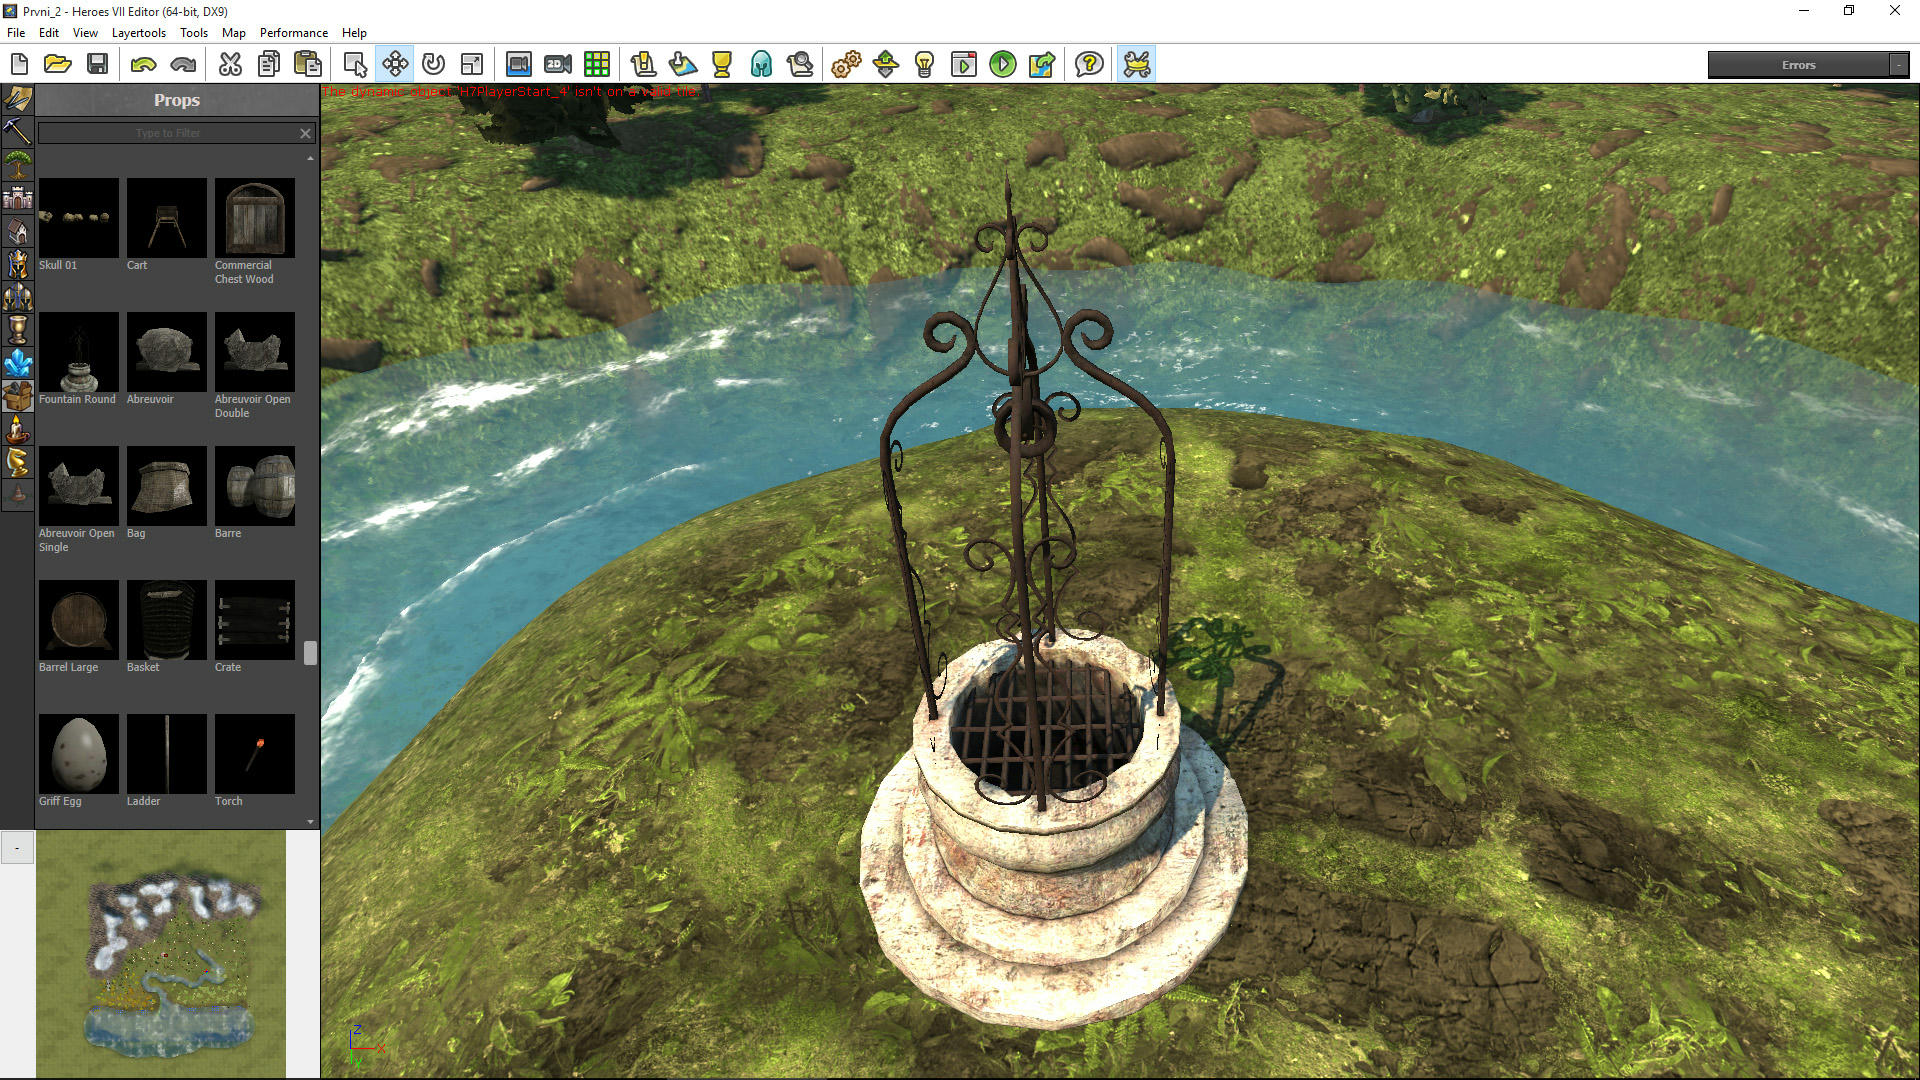Click the green arrows layer icon

pos(886,65)
